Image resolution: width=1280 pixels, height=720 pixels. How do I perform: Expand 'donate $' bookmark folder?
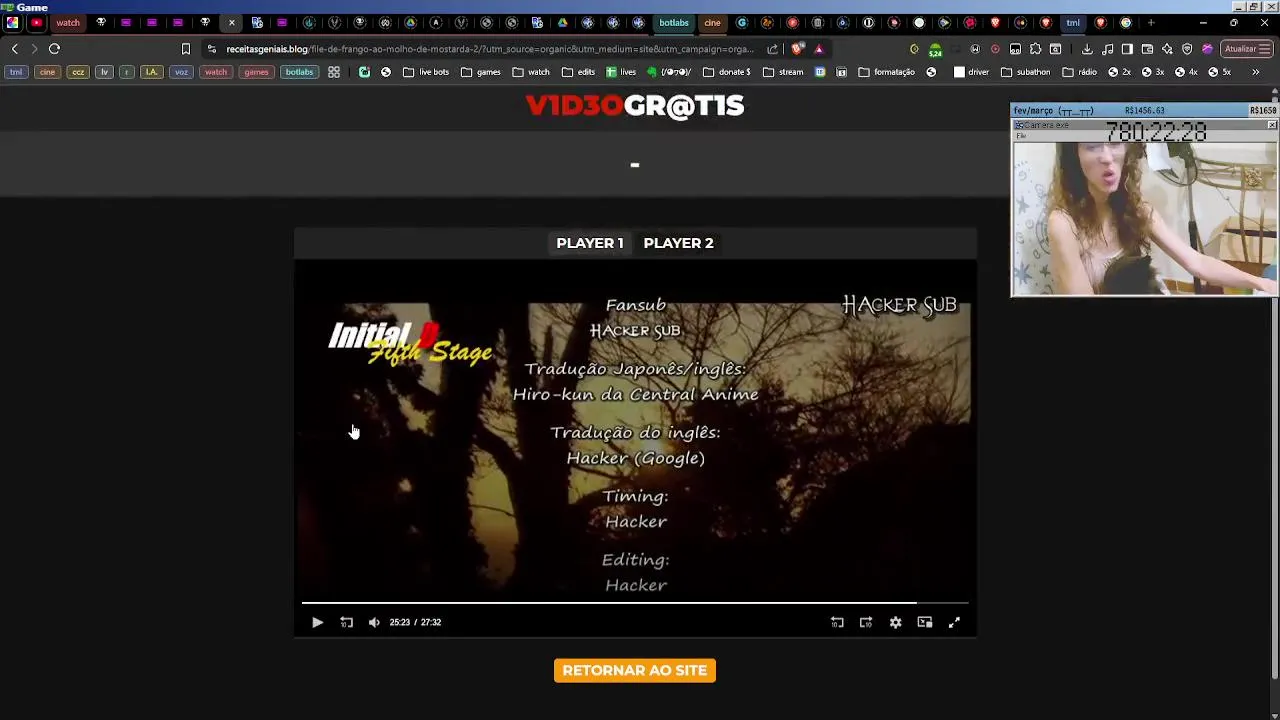click(727, 72)
